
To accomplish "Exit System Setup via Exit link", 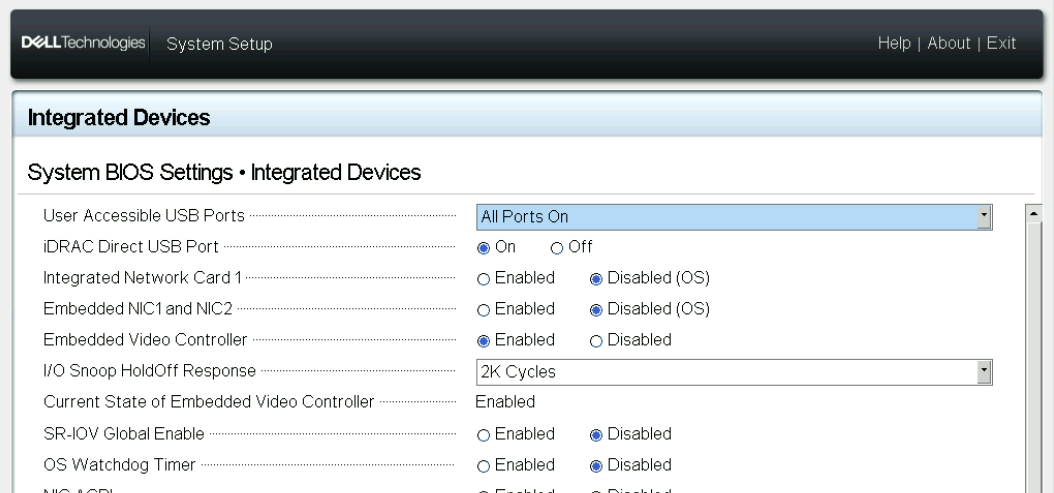I will [1002, 43].
